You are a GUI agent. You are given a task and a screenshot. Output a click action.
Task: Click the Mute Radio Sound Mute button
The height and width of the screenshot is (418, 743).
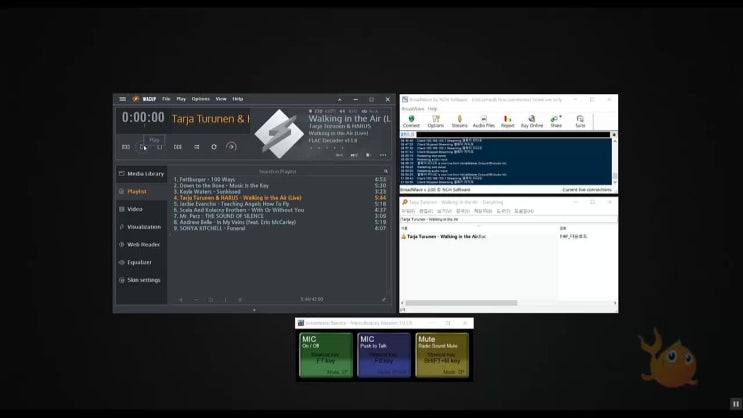(x=442, y=355)
